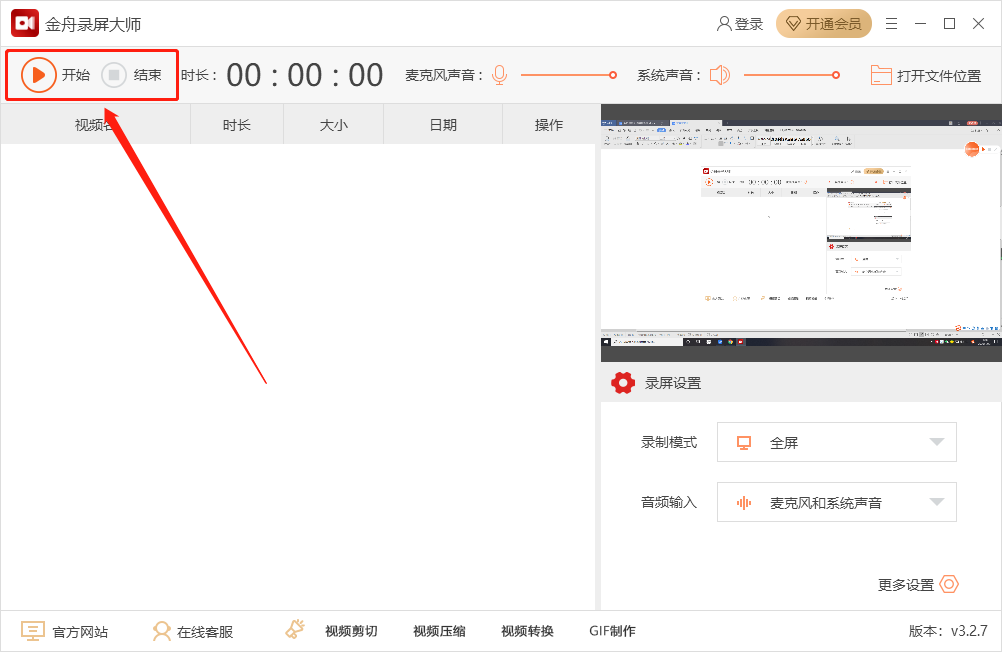Mute system sound via the speaker icon
This screenshot has width=1002, height=652.
click(720, 75)
